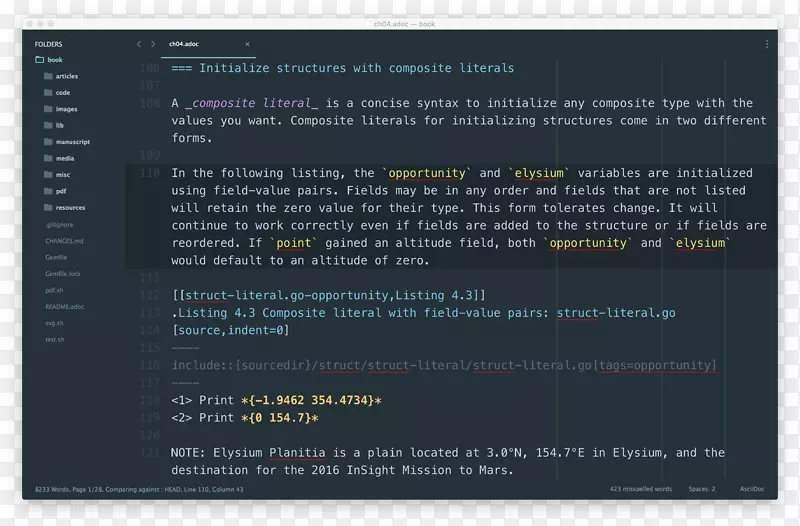Viewport: 800px width, 526px height.
Task: Click the book root folder icon
Action: point(39,60)
